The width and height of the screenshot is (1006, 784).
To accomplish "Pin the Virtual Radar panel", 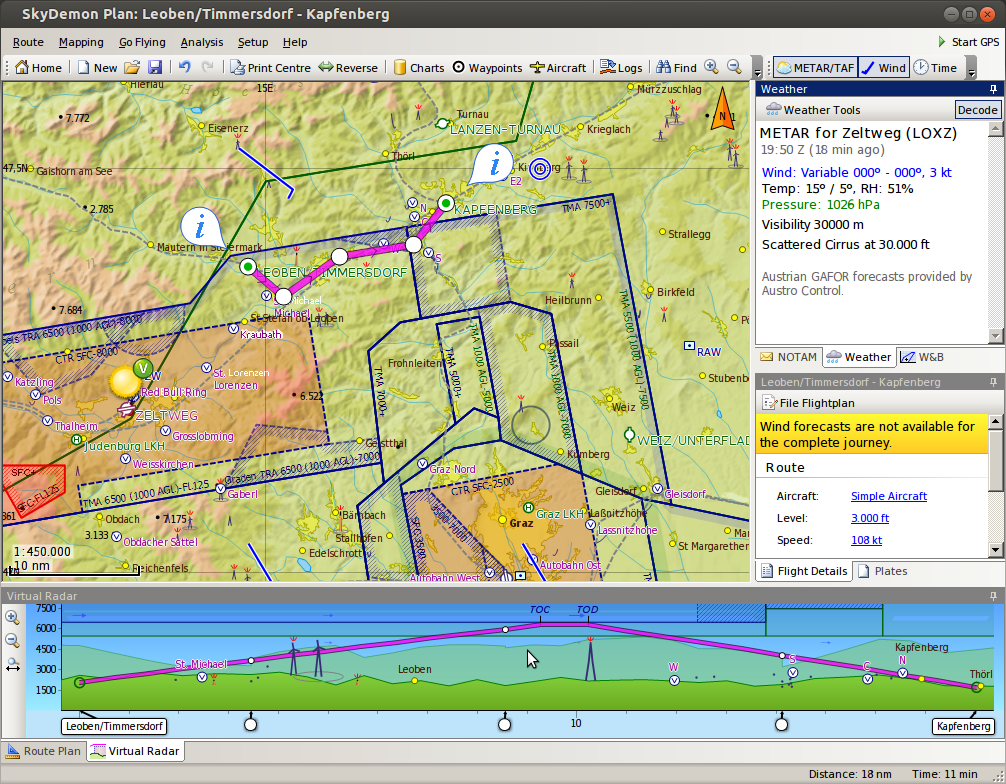I will pyautogui.click(x=993, y=596).
